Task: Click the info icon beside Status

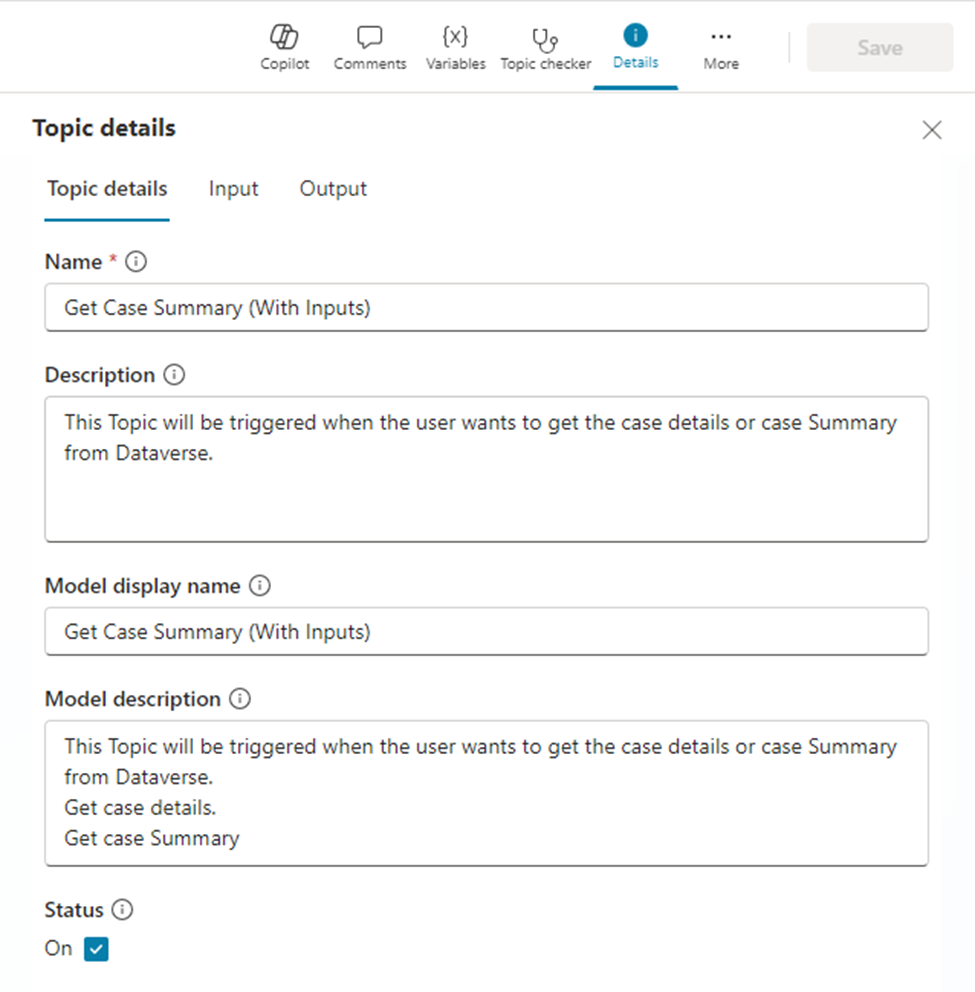Action: (122, 910)
